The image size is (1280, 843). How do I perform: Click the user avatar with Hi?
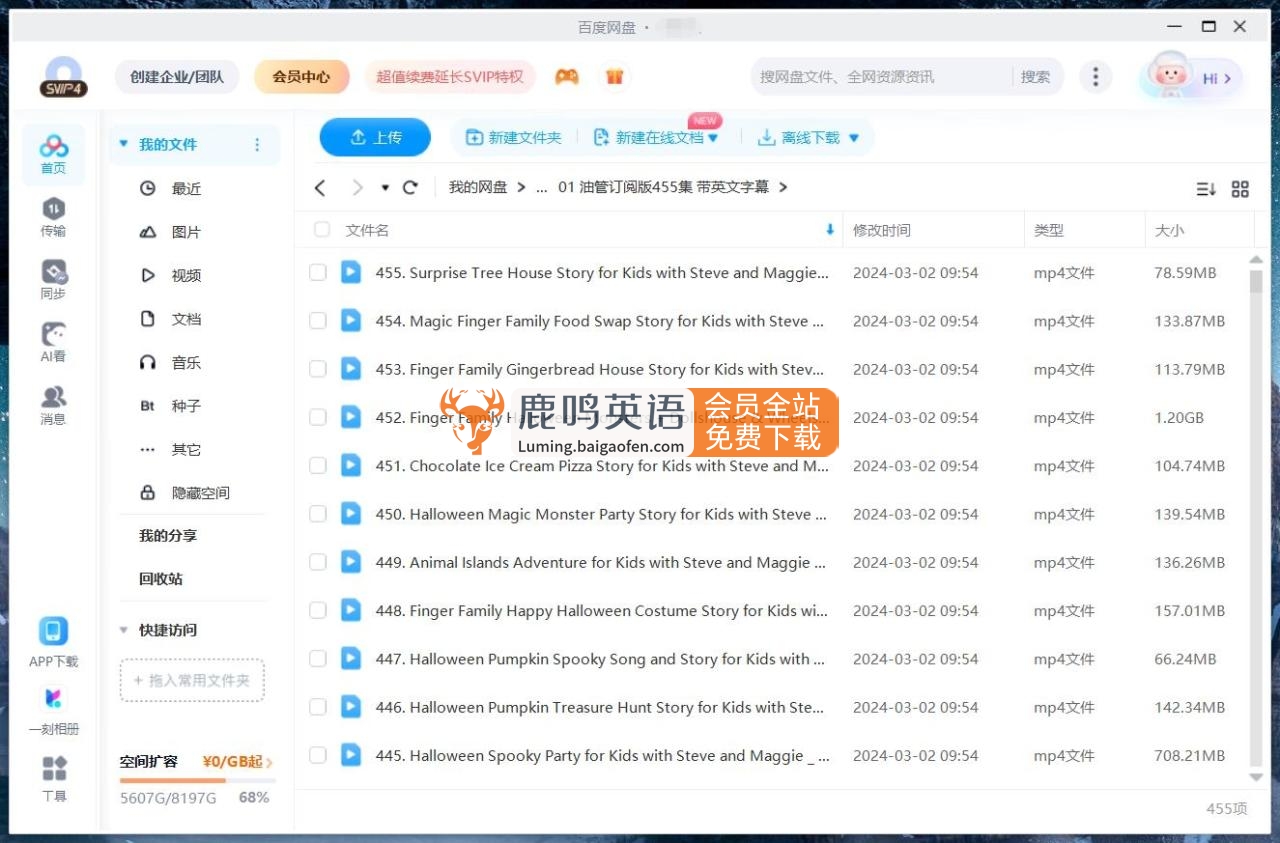point(1190,77)
